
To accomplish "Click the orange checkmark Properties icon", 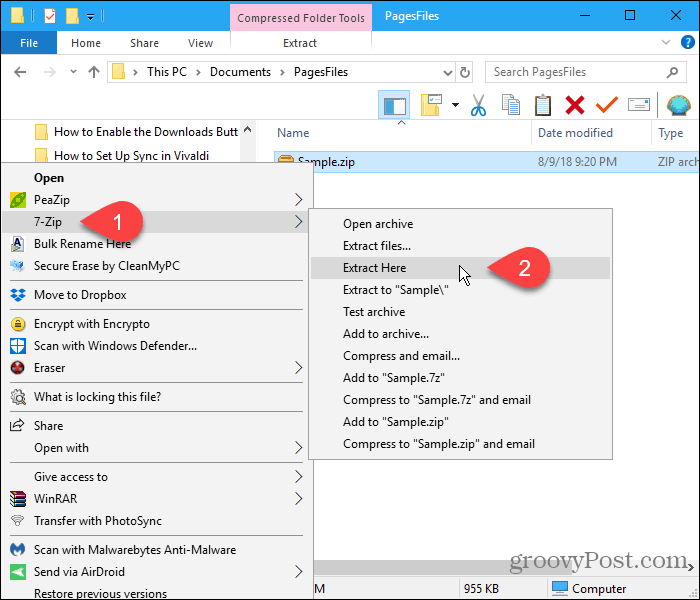I will (607, 105).
